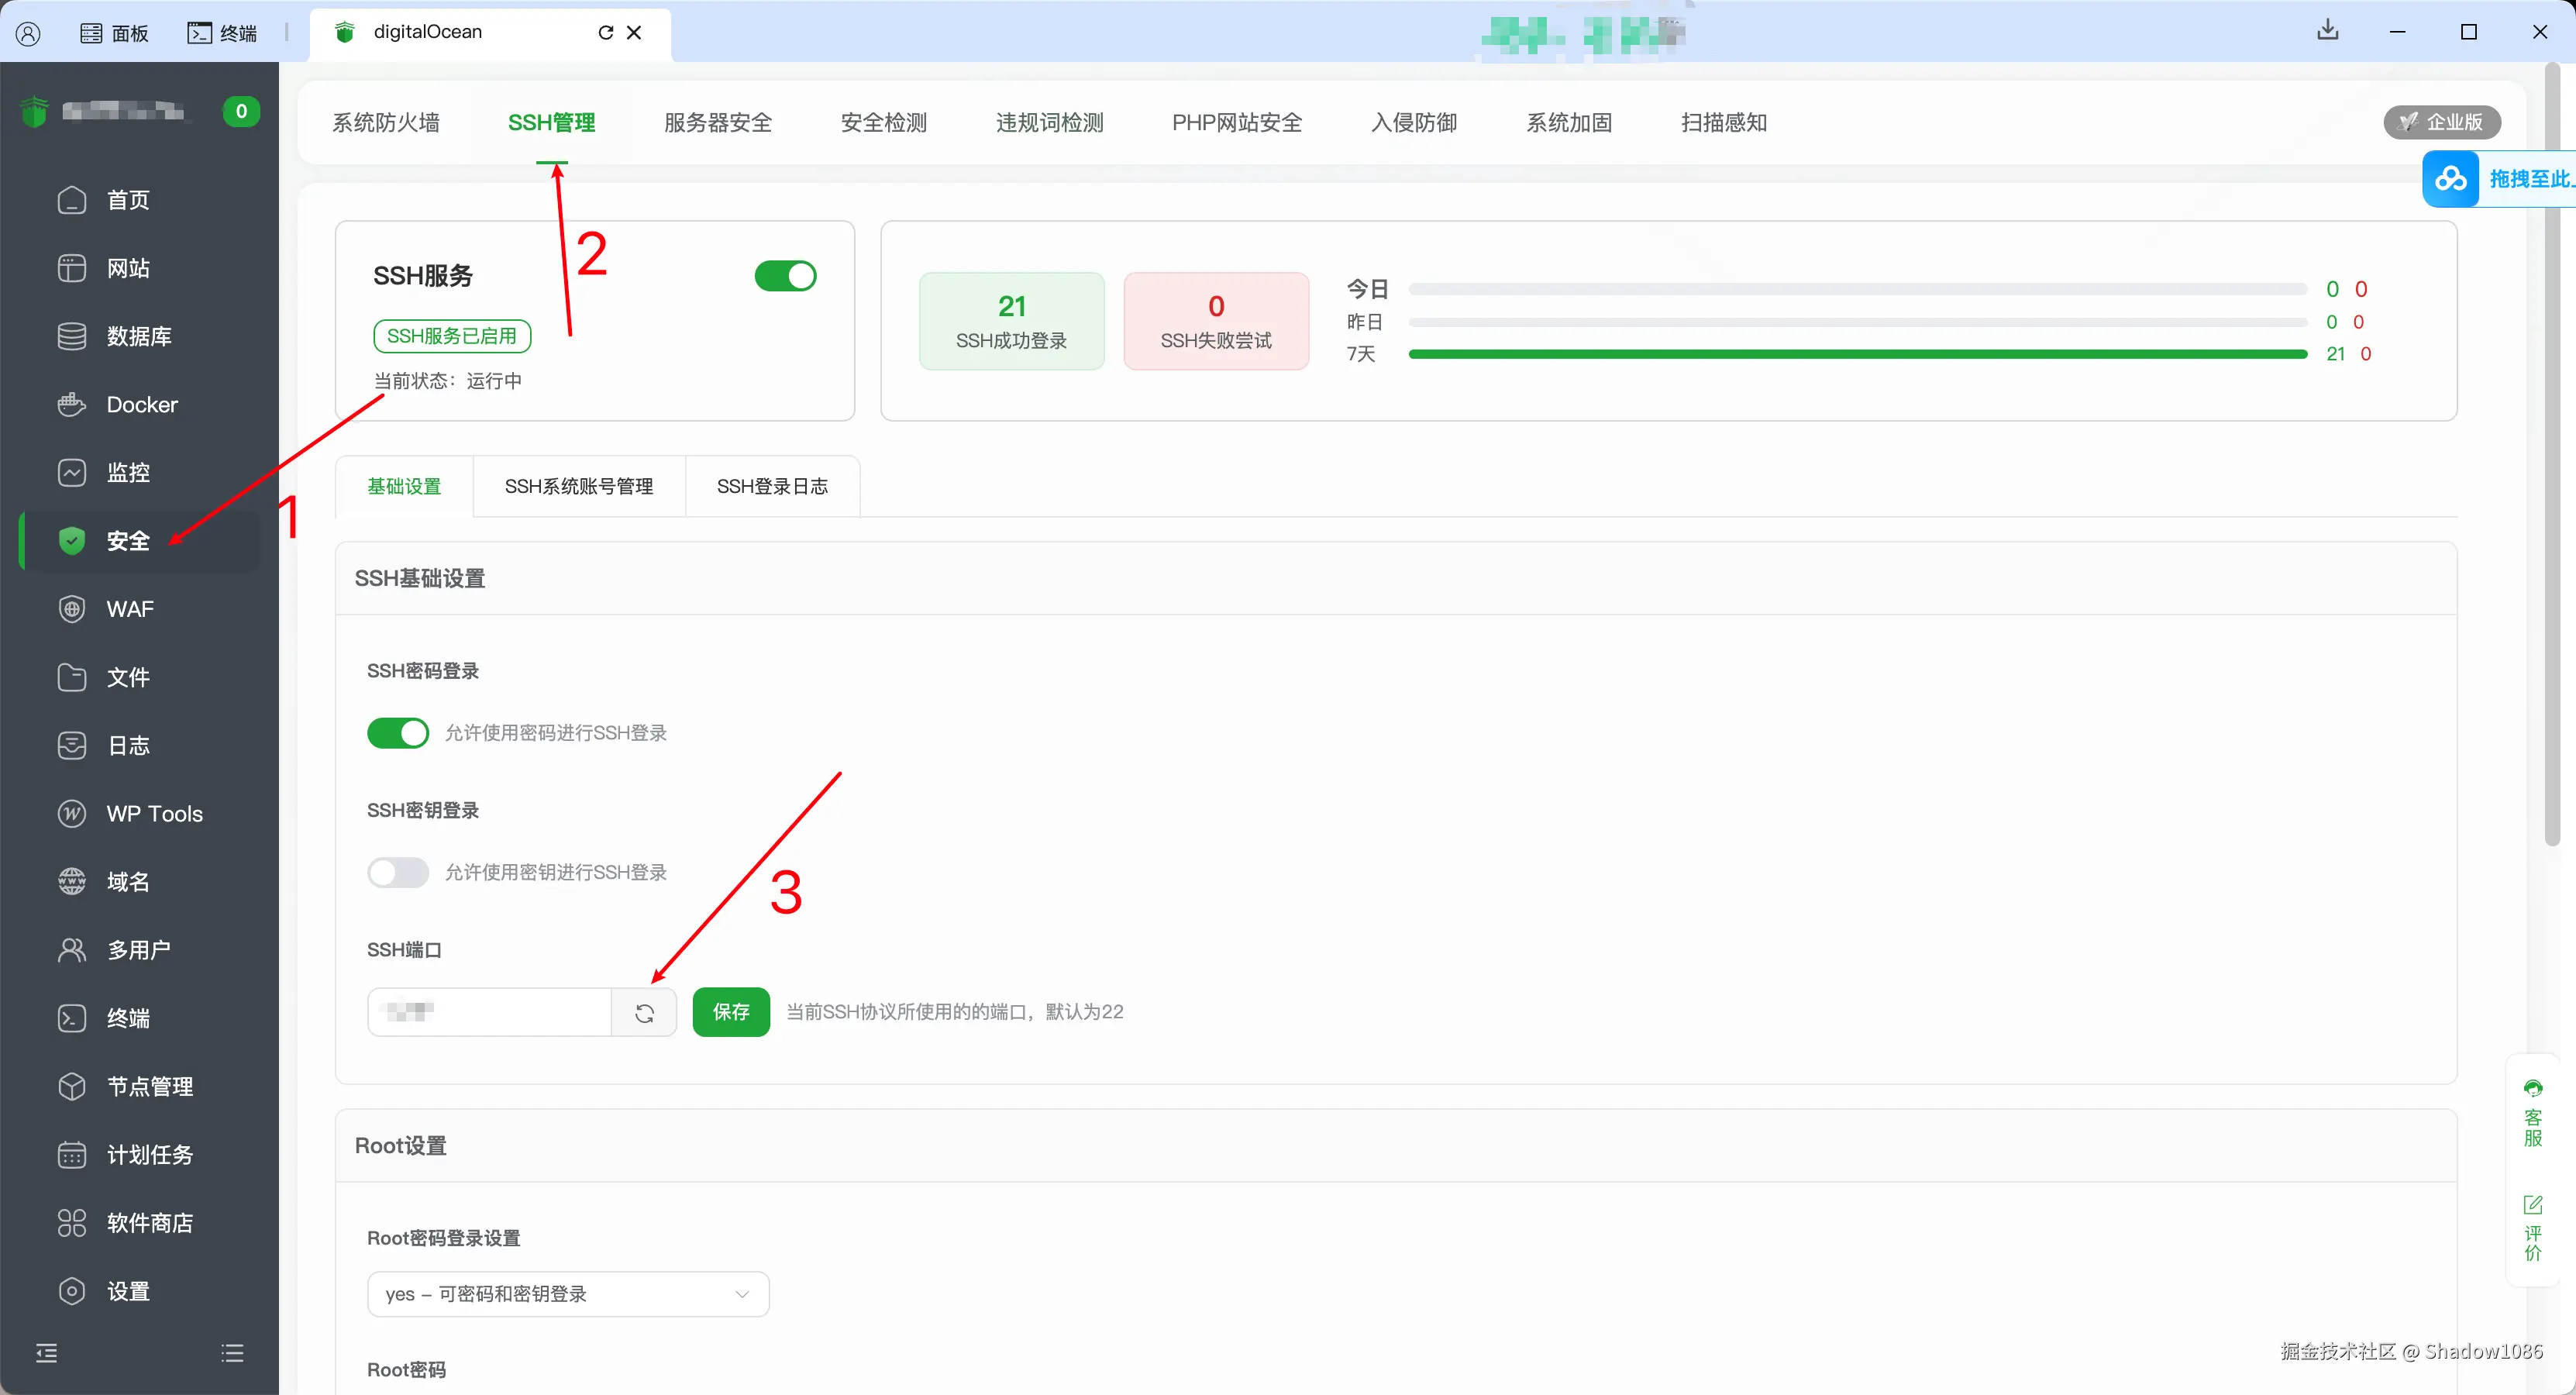Disable the SSH service toggle
2576x1395 pixels.
tap(785, 276)
